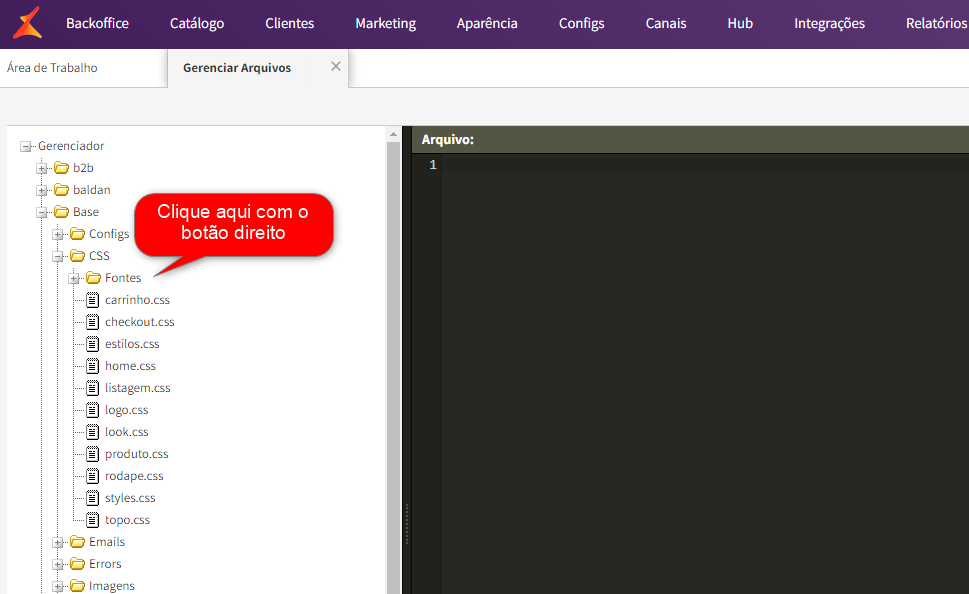Click the panel splitter handle dots
The height and width of the screenshot is (594, 969).
[407, 524]
